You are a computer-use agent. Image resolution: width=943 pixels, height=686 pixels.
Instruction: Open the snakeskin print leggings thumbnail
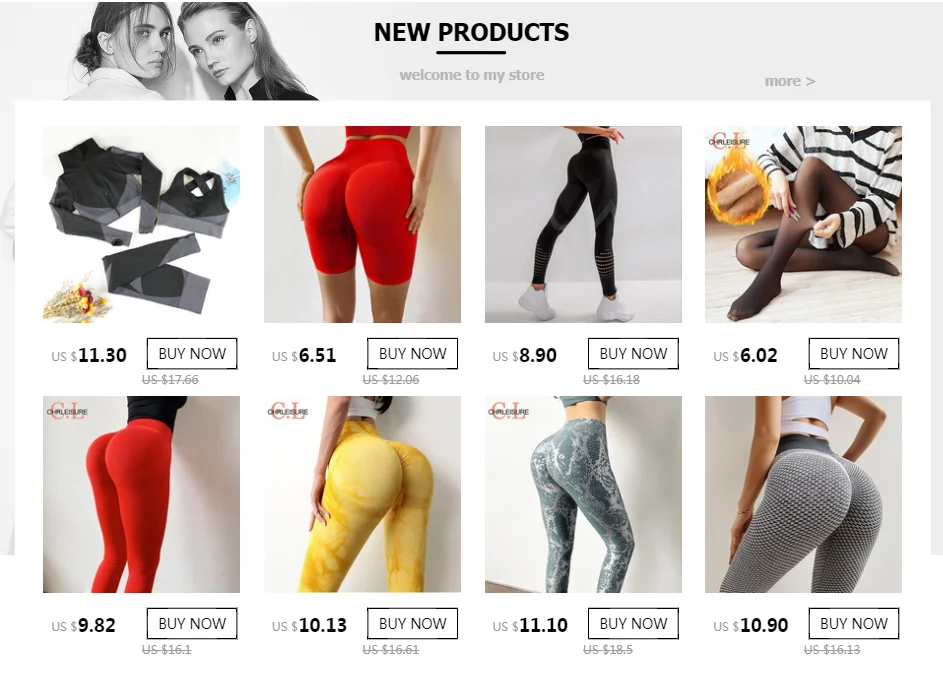coord(583,494)
